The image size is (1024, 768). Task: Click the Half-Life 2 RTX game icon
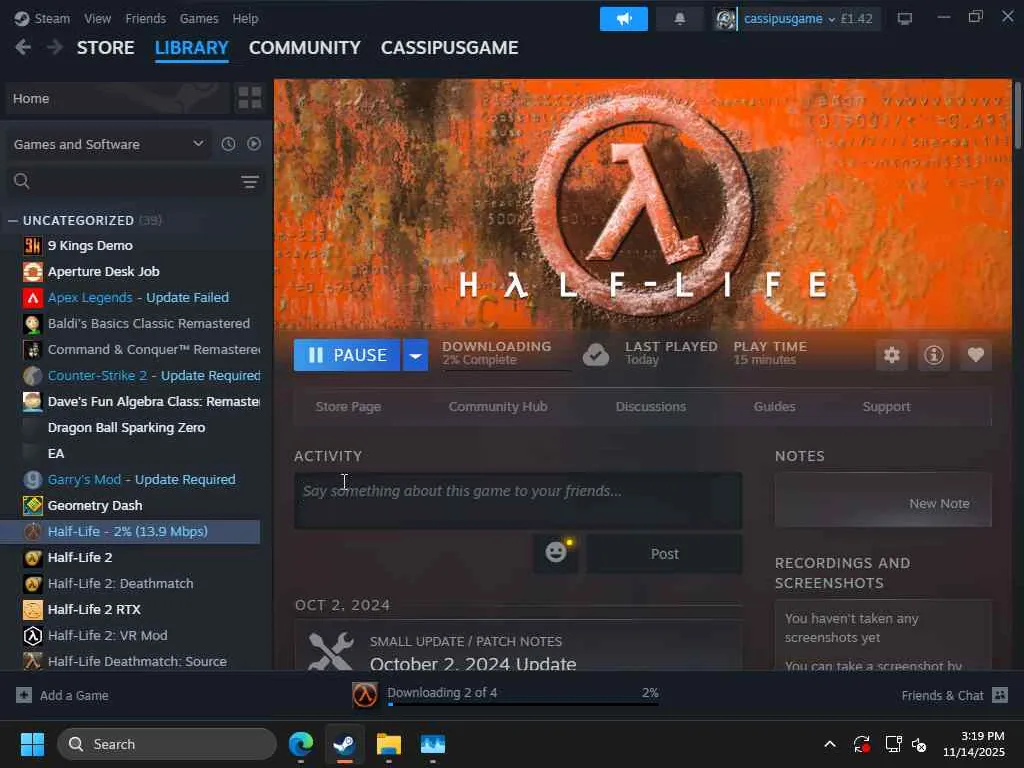pos(33,609)
